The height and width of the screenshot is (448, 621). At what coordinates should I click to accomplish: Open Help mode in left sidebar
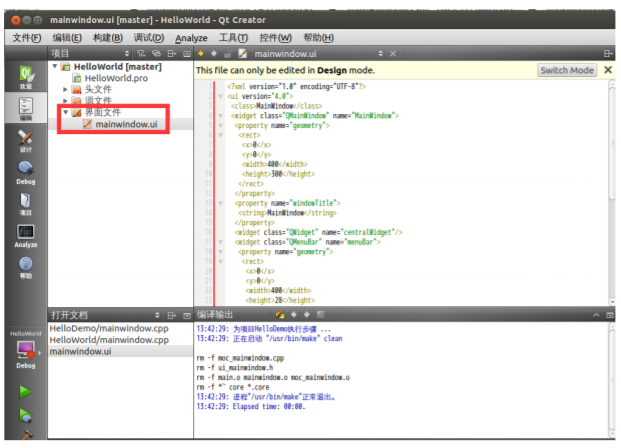(25, 267)
